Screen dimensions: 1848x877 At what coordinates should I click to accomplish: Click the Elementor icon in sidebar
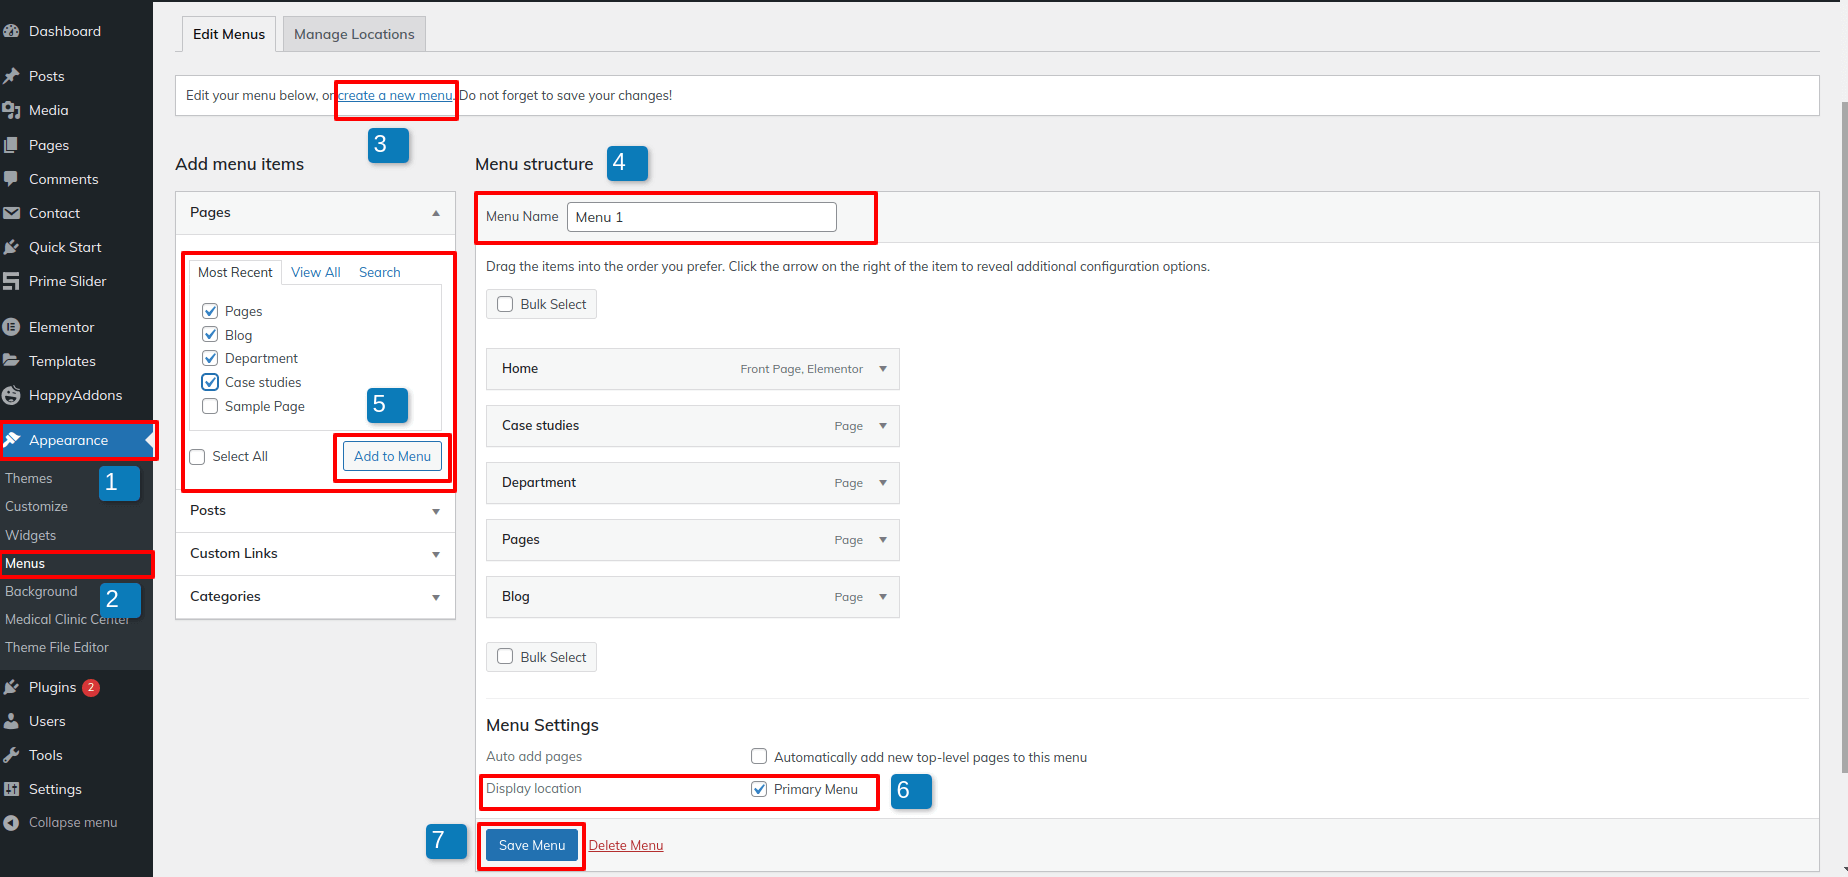(x=11, y=327)
